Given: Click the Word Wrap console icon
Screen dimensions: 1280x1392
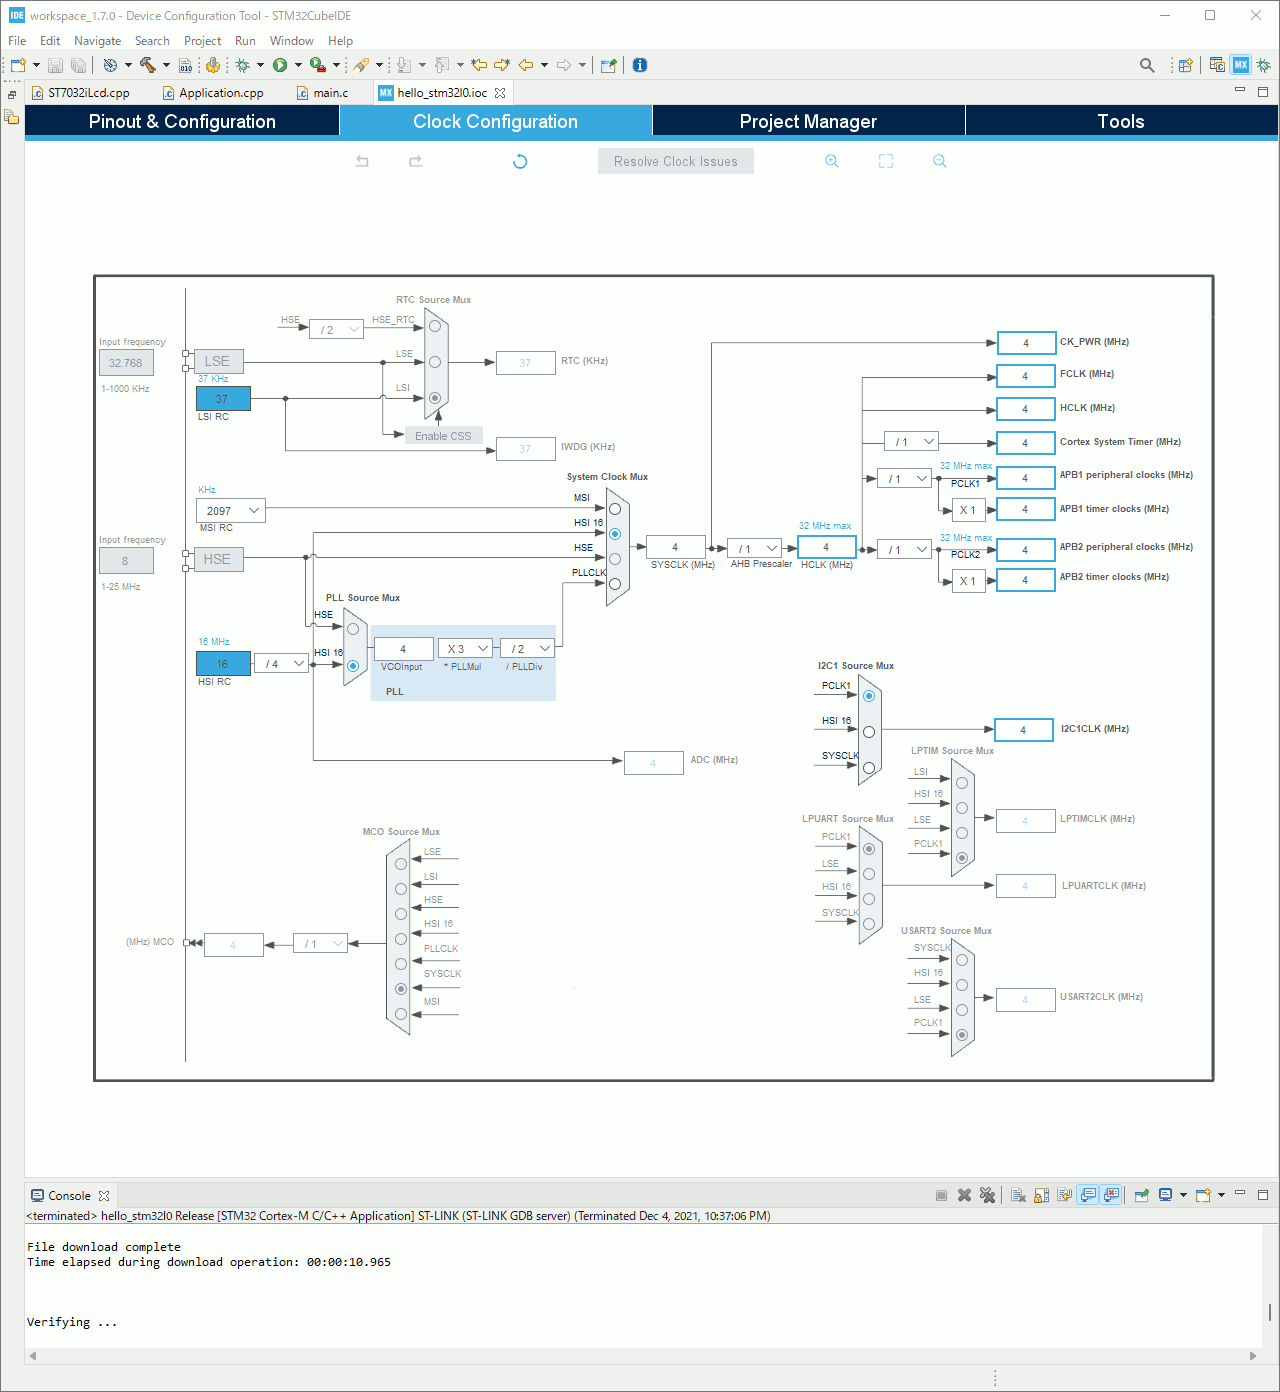Looking at the screenshot, I should (x=1064, y=1195).
